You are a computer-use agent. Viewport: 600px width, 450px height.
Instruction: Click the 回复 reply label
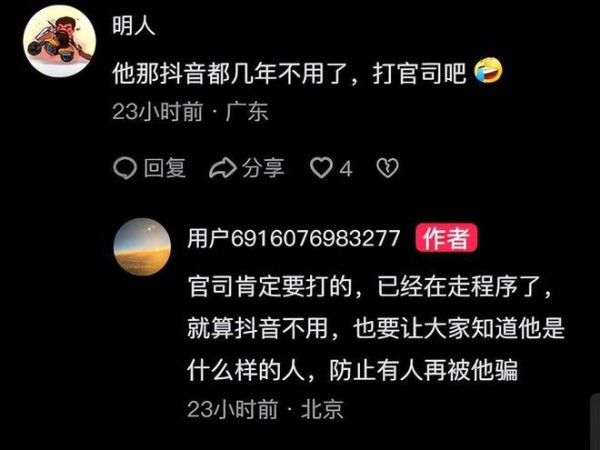click(x=165, y=168)
